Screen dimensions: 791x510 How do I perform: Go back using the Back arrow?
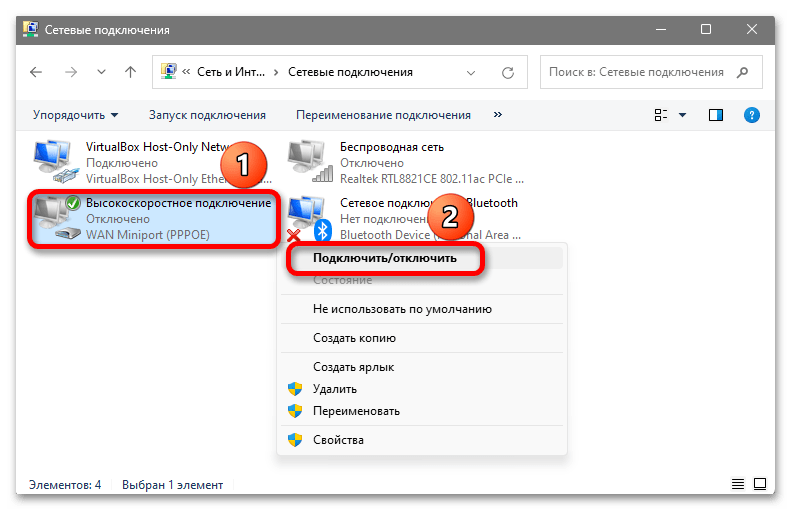tap(36, 72)
